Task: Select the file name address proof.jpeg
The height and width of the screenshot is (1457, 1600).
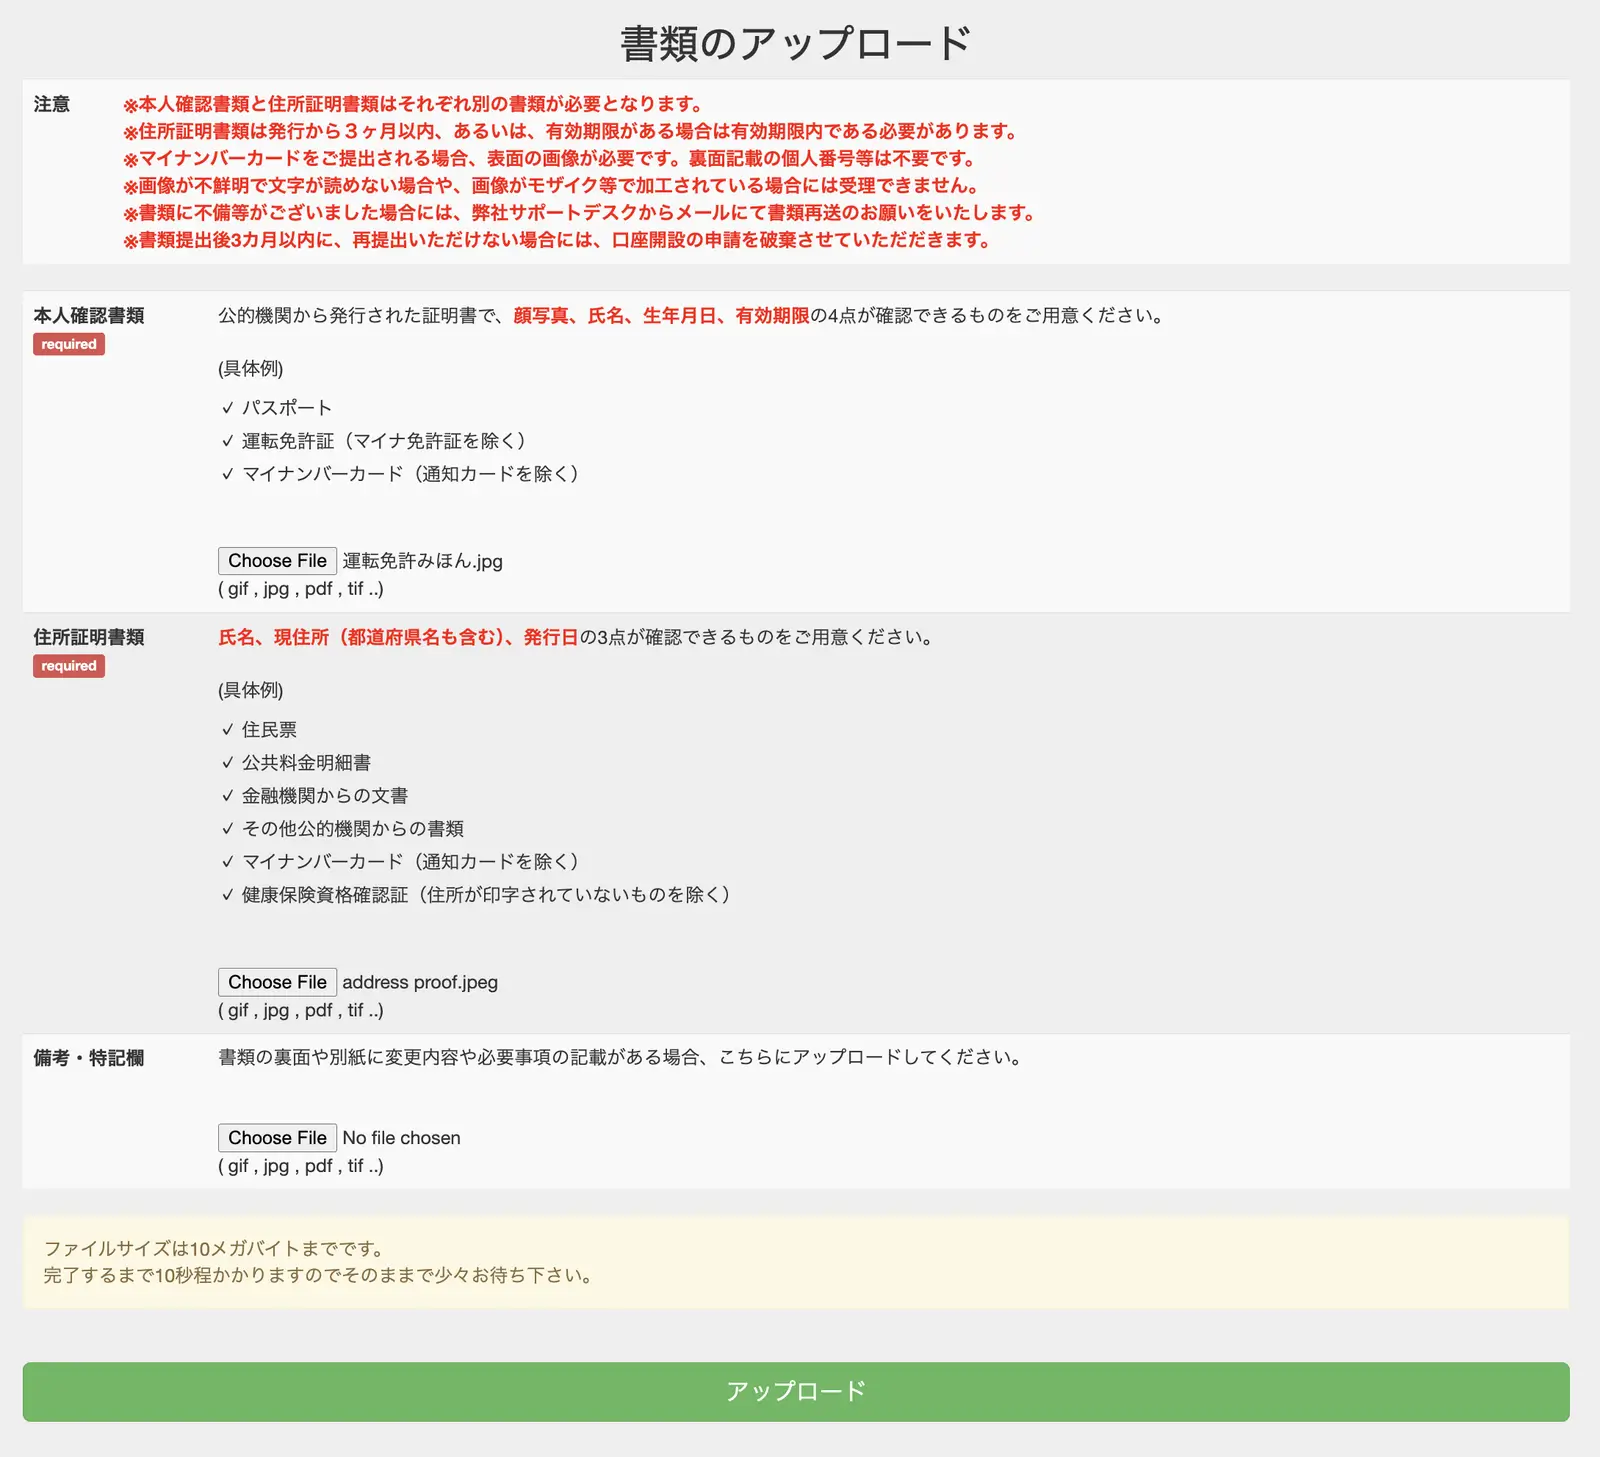Action: [x=420, y=982]
